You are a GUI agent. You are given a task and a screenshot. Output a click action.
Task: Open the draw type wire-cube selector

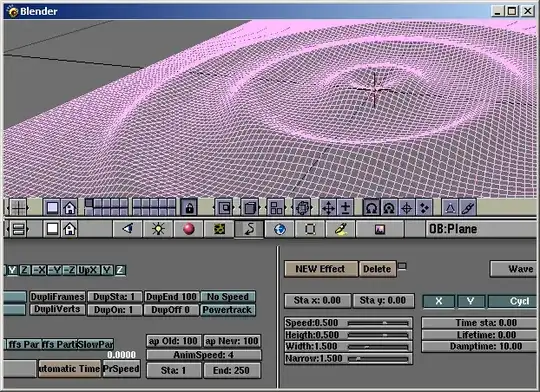[302, 208]
